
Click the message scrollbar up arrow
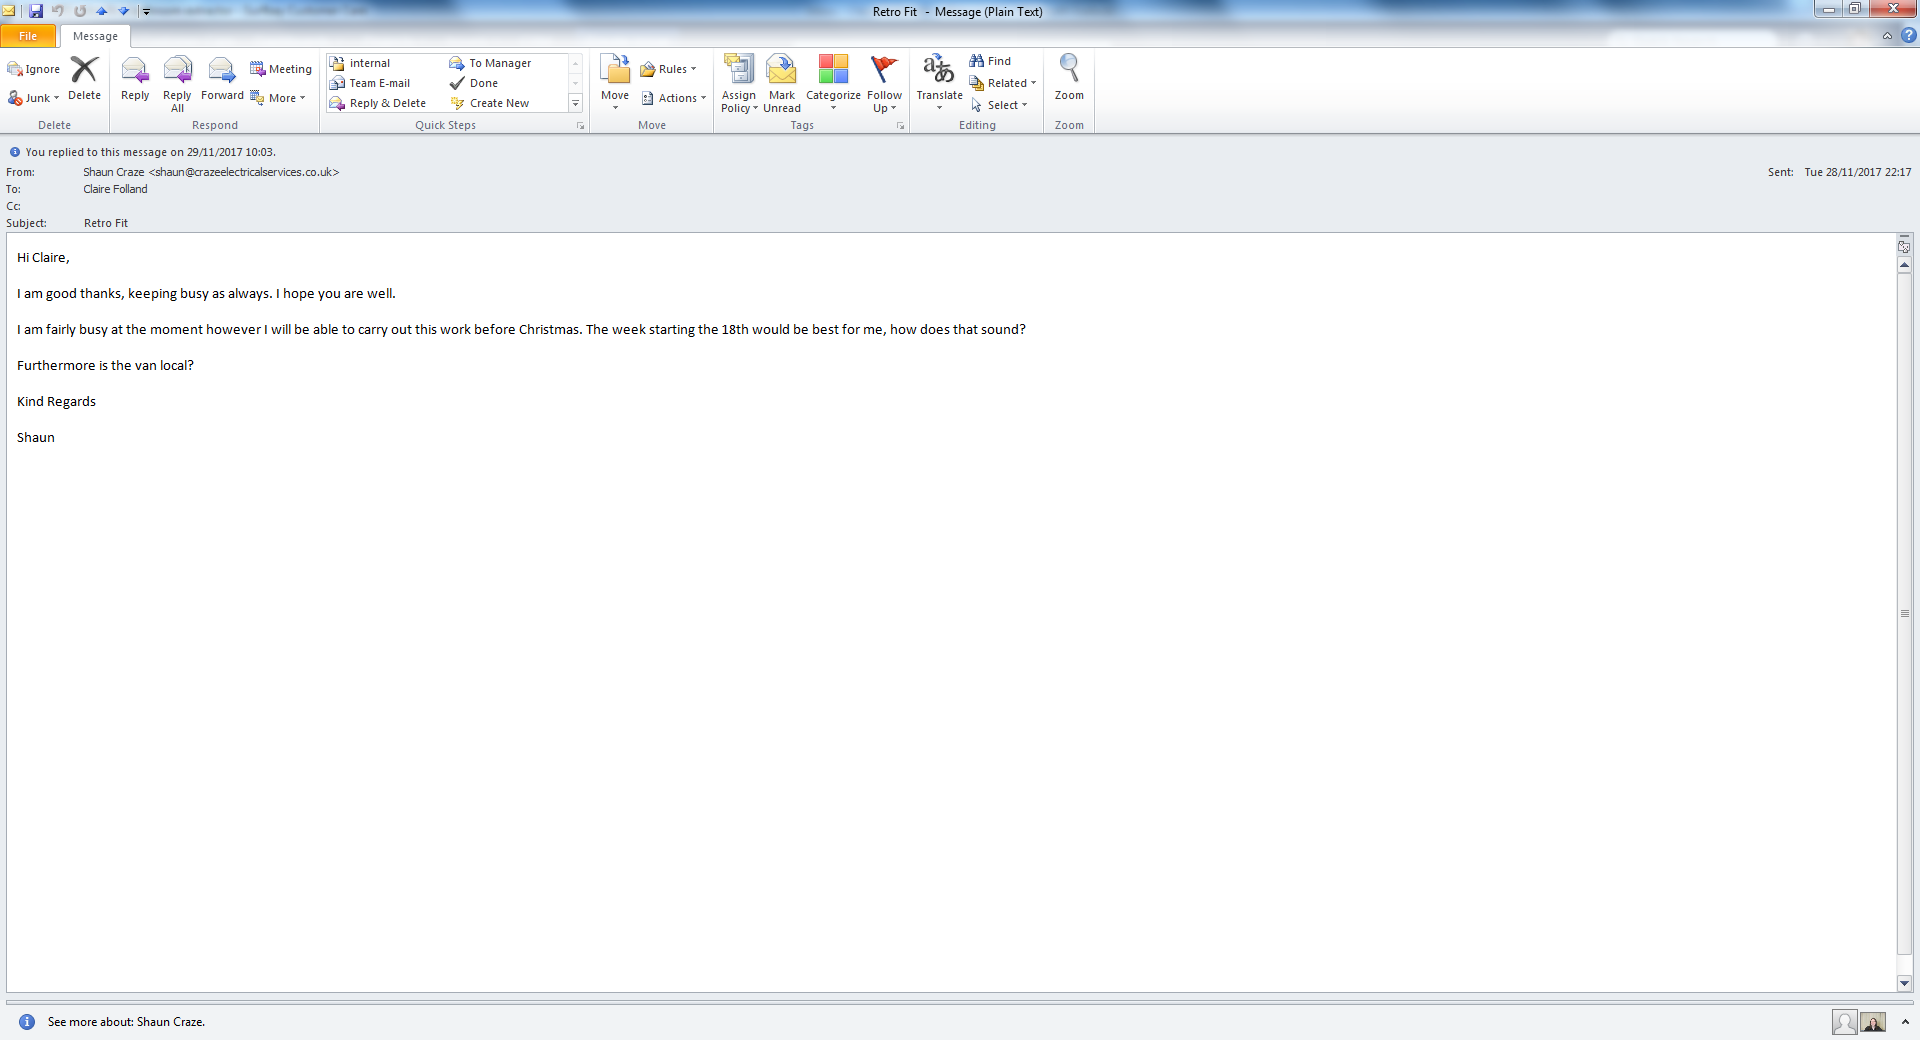pos(1905,265)
